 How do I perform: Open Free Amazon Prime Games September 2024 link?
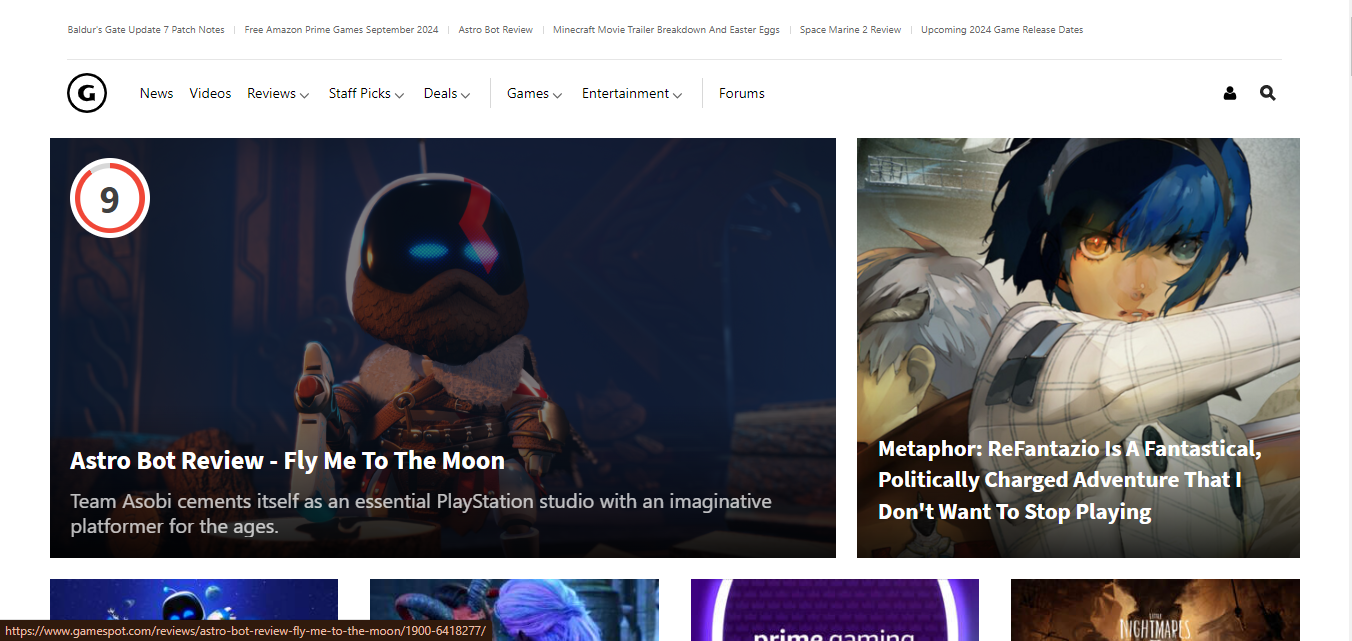tap(341, 30)
